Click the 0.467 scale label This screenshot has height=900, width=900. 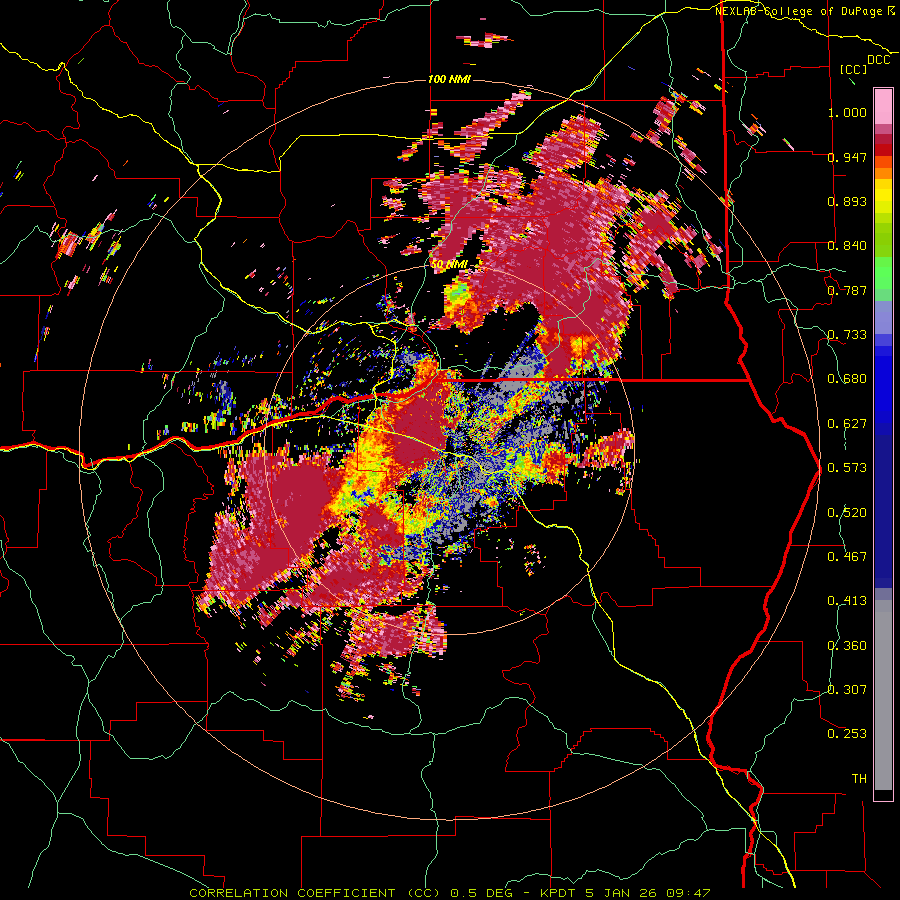pyautogui.click(x=847, y=557)
